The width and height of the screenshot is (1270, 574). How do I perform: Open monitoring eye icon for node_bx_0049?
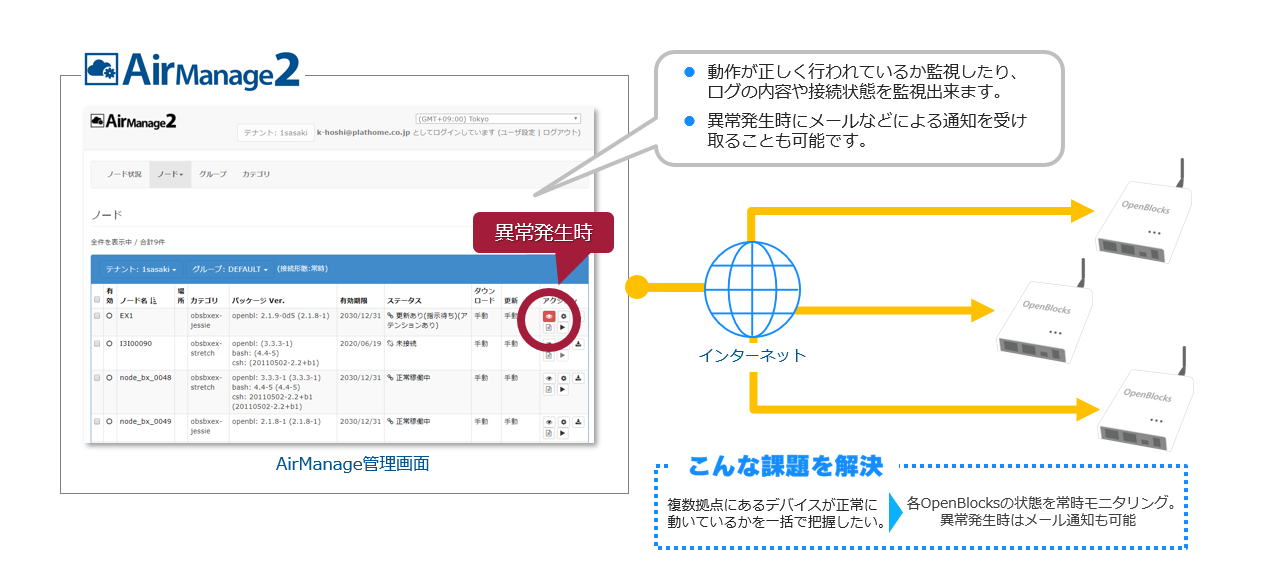(549, 422)
